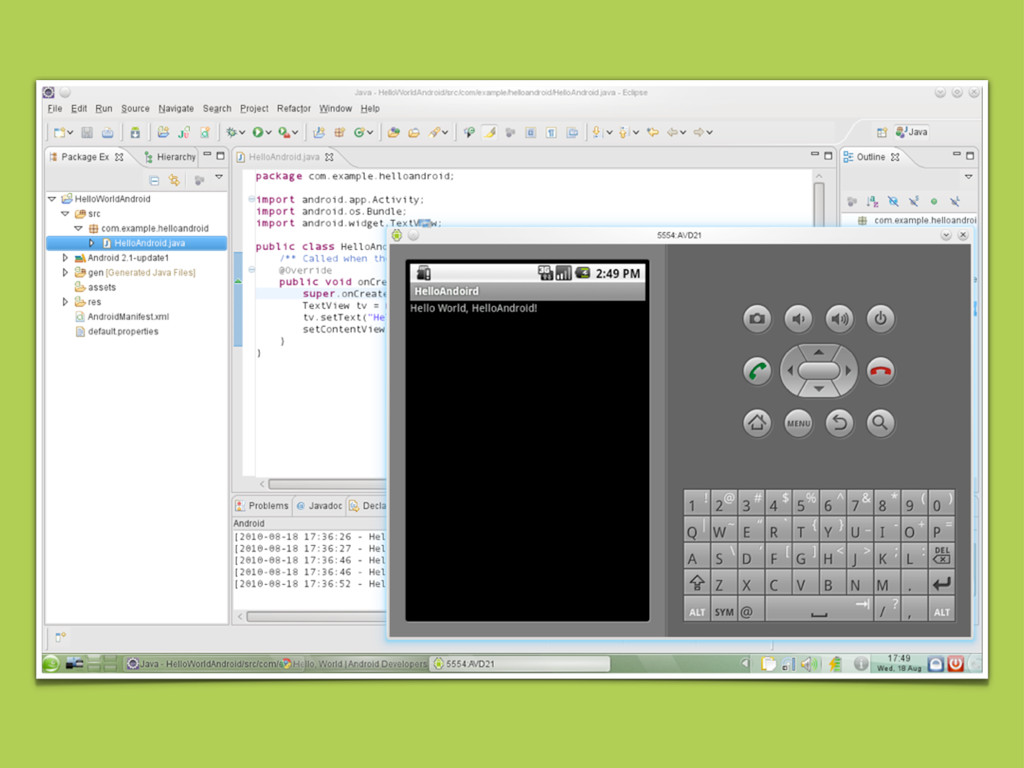Click the emulator power button
The height and width of the screenshot is (768, 1024).
880,319
